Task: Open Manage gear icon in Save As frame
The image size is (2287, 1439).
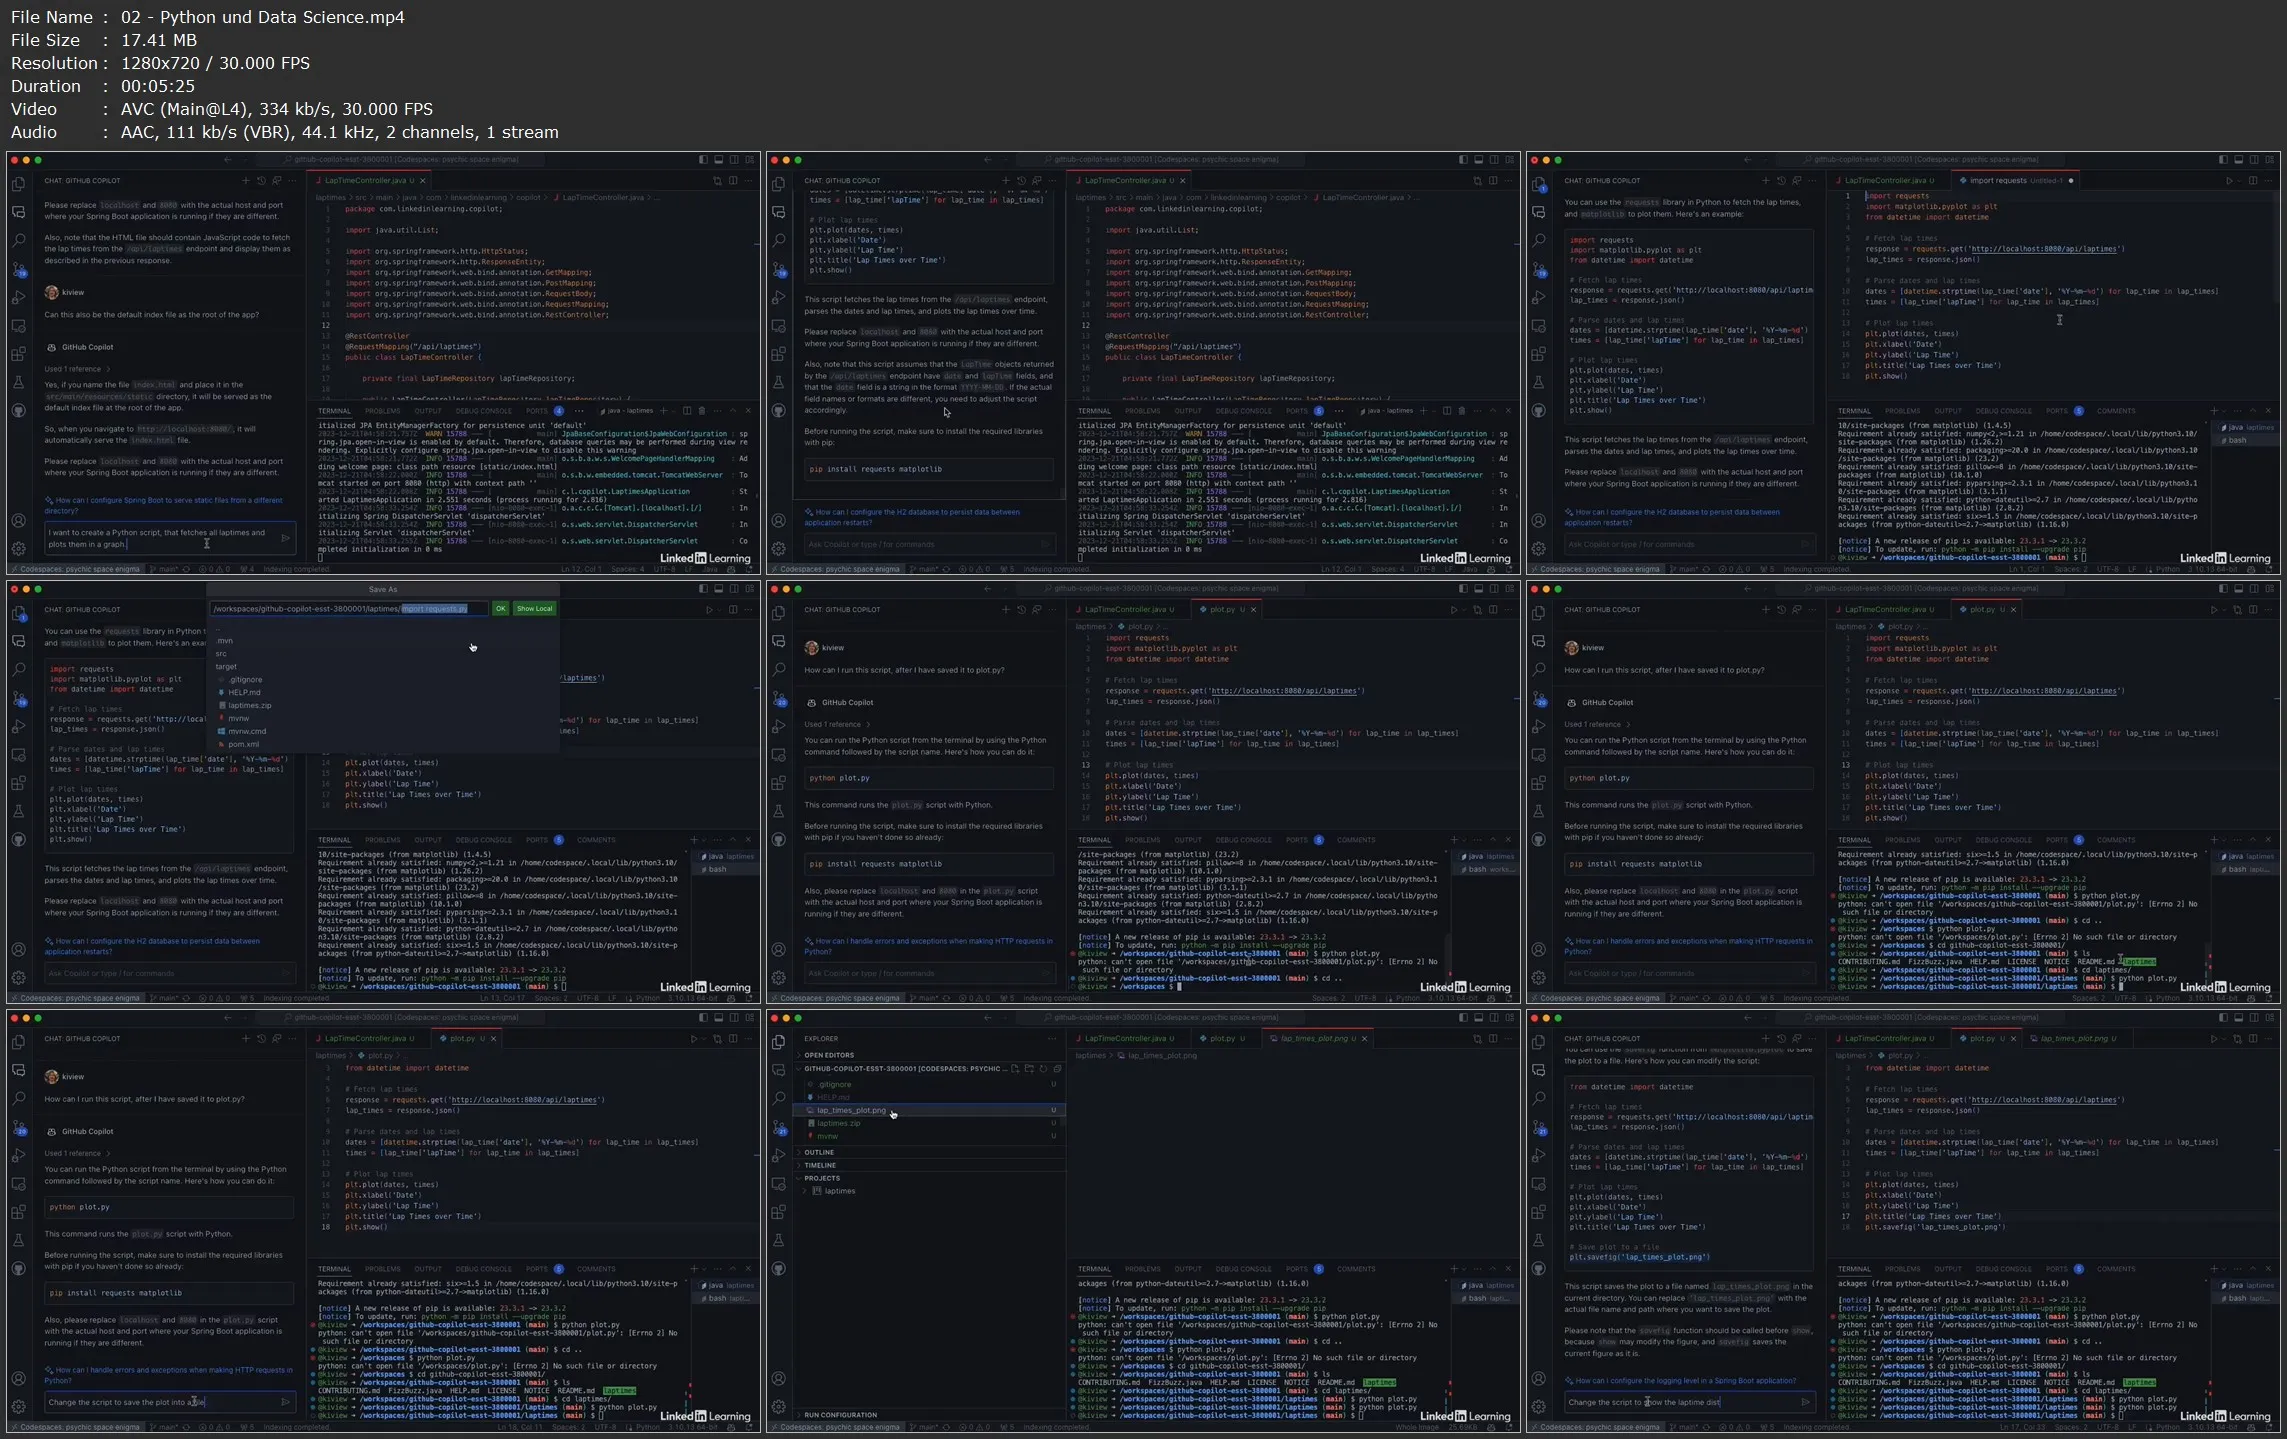Action: click(x=19, y=977)
